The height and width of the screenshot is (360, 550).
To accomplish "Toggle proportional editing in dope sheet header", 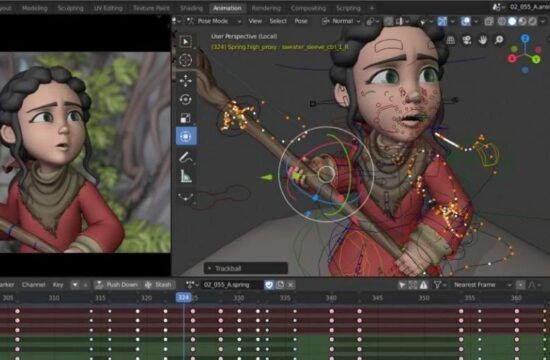I will (520, 285).
